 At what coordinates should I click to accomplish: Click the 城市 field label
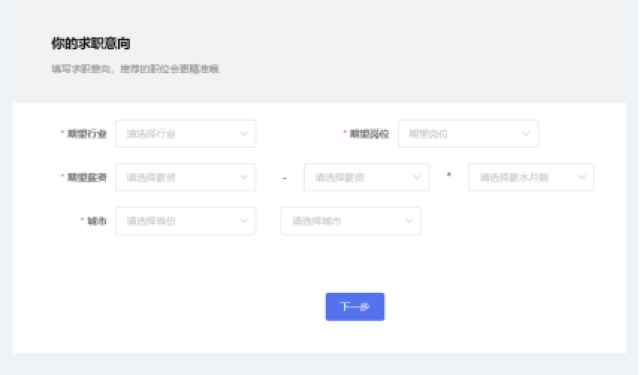click(x=97, y=221)
